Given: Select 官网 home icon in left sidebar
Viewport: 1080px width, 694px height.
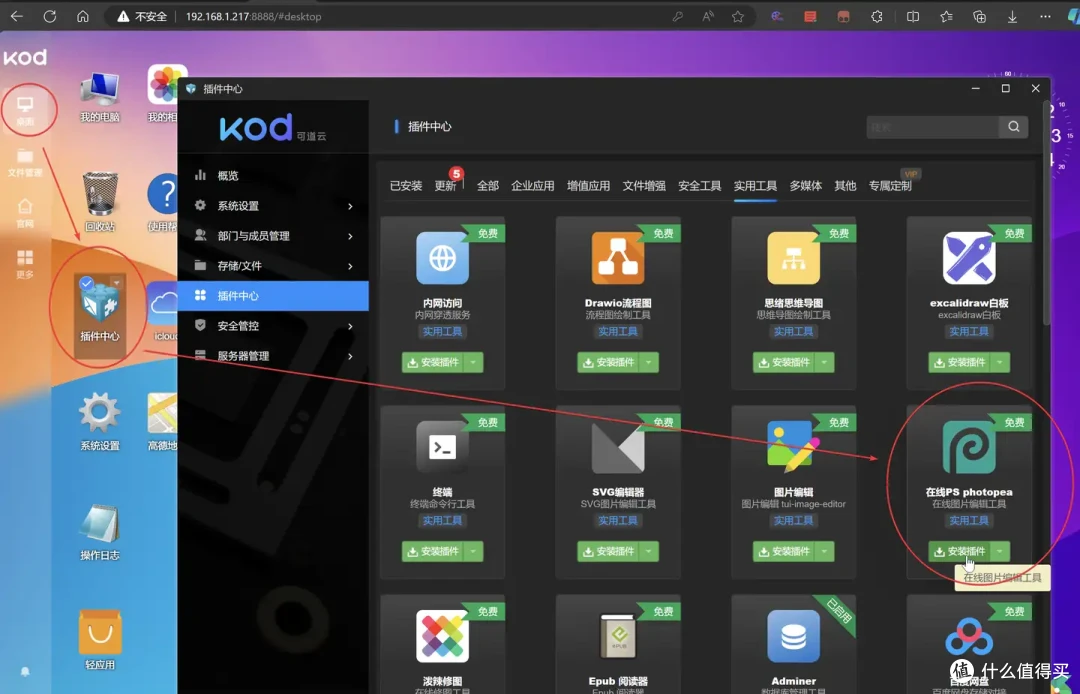Looking at the screenshot, I should pos(25,213).
